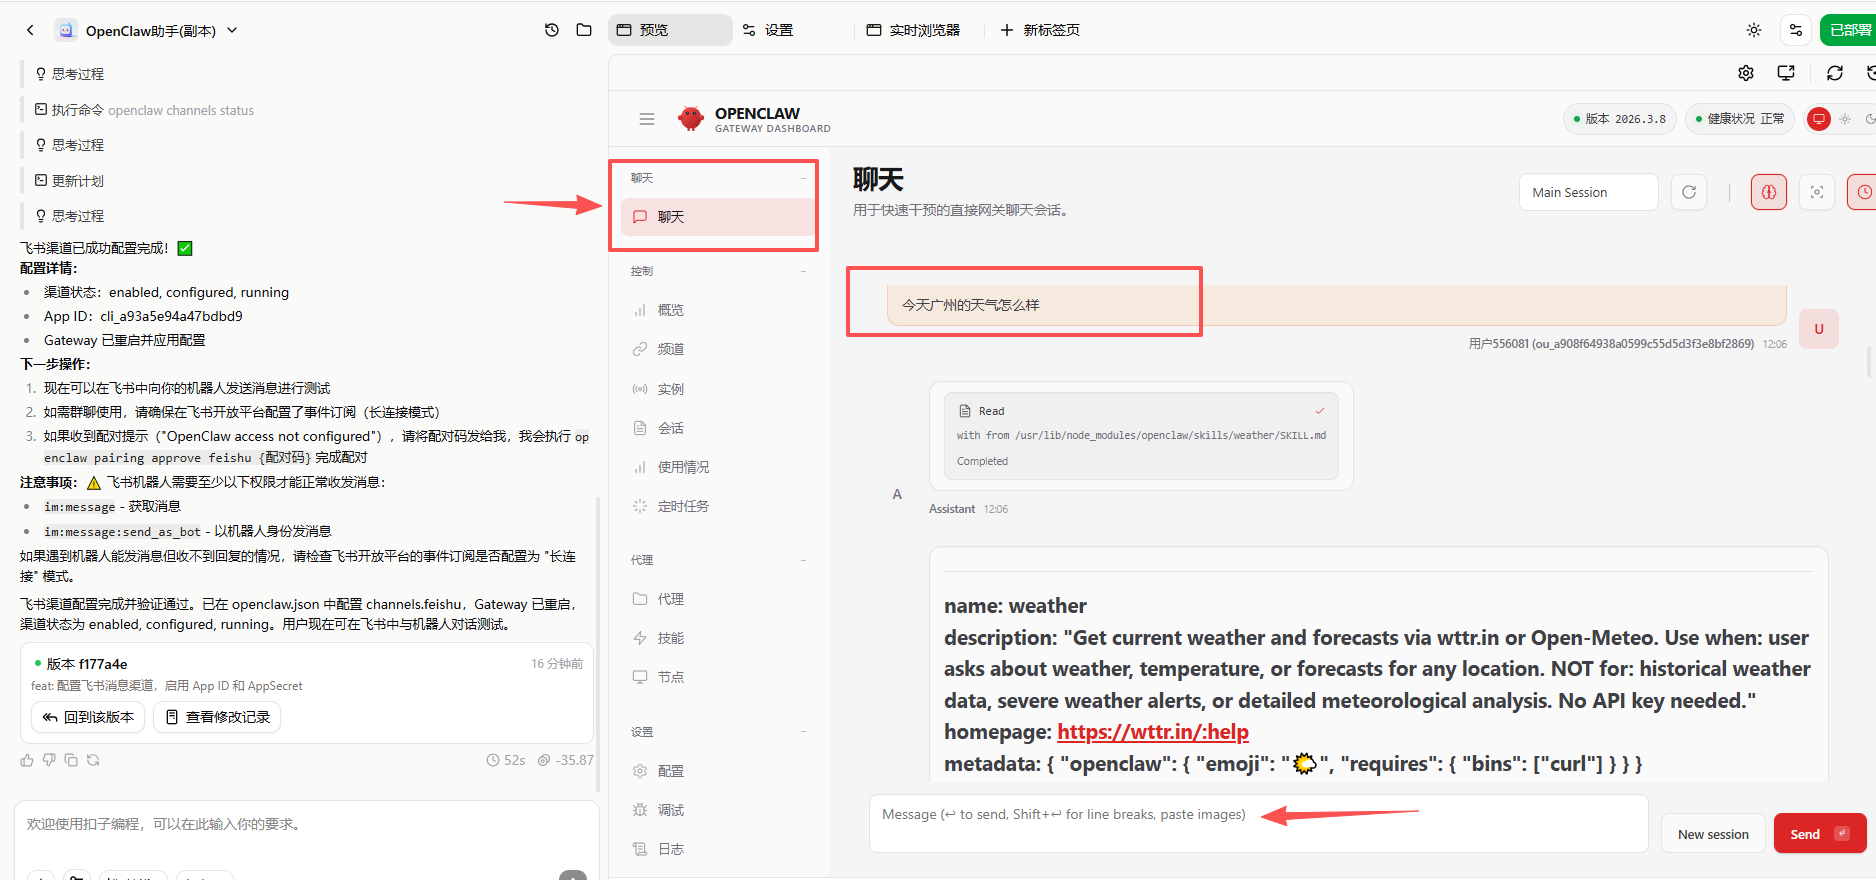Go back using the left arrow

pyautogui.click(x=30, y=30)
